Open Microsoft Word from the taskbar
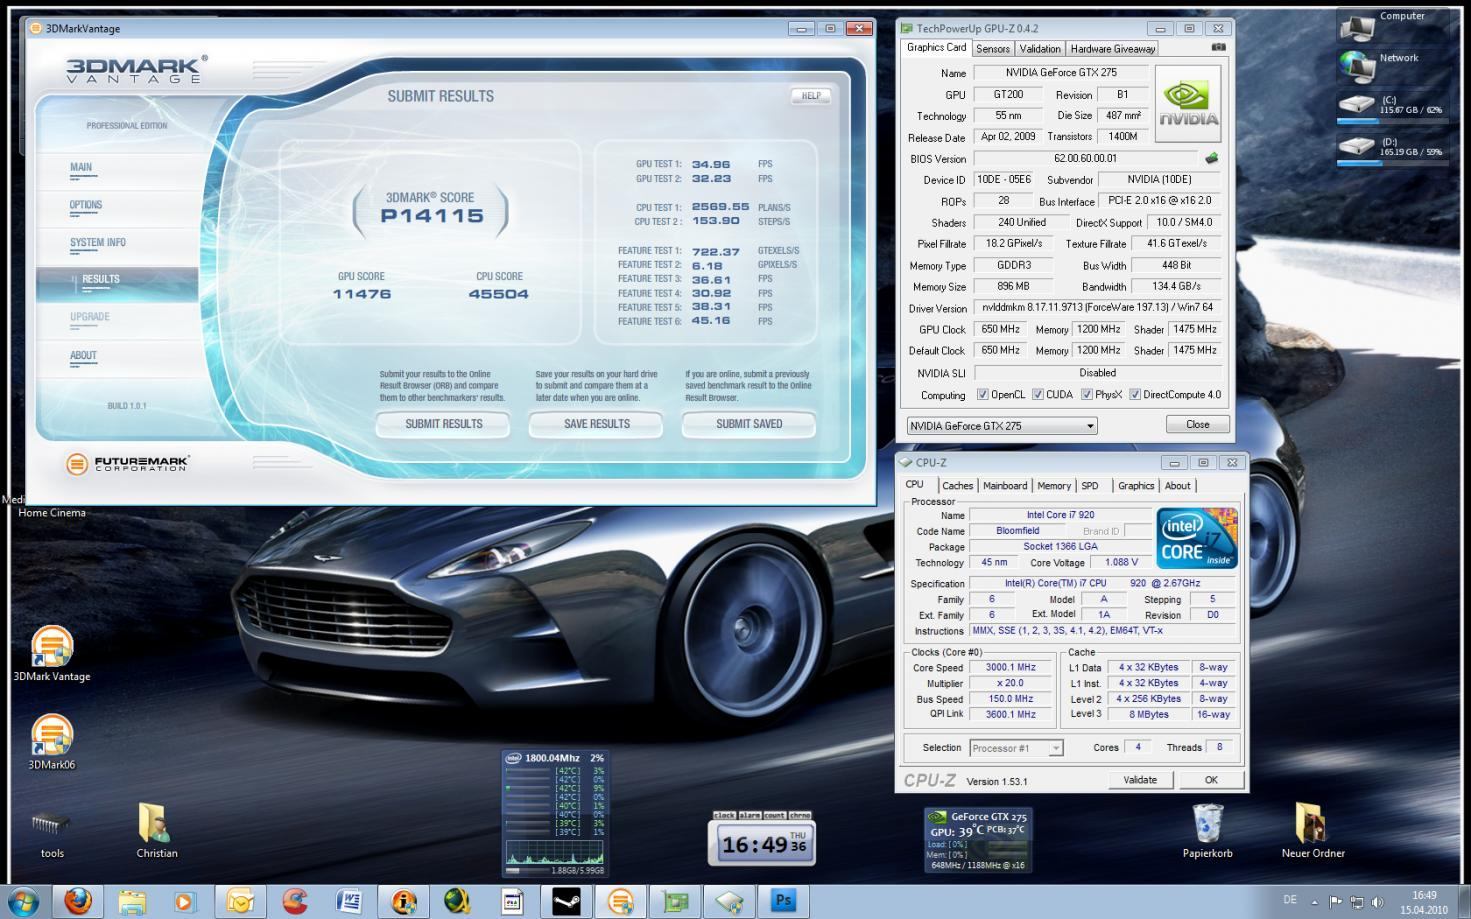 (349, 901)
